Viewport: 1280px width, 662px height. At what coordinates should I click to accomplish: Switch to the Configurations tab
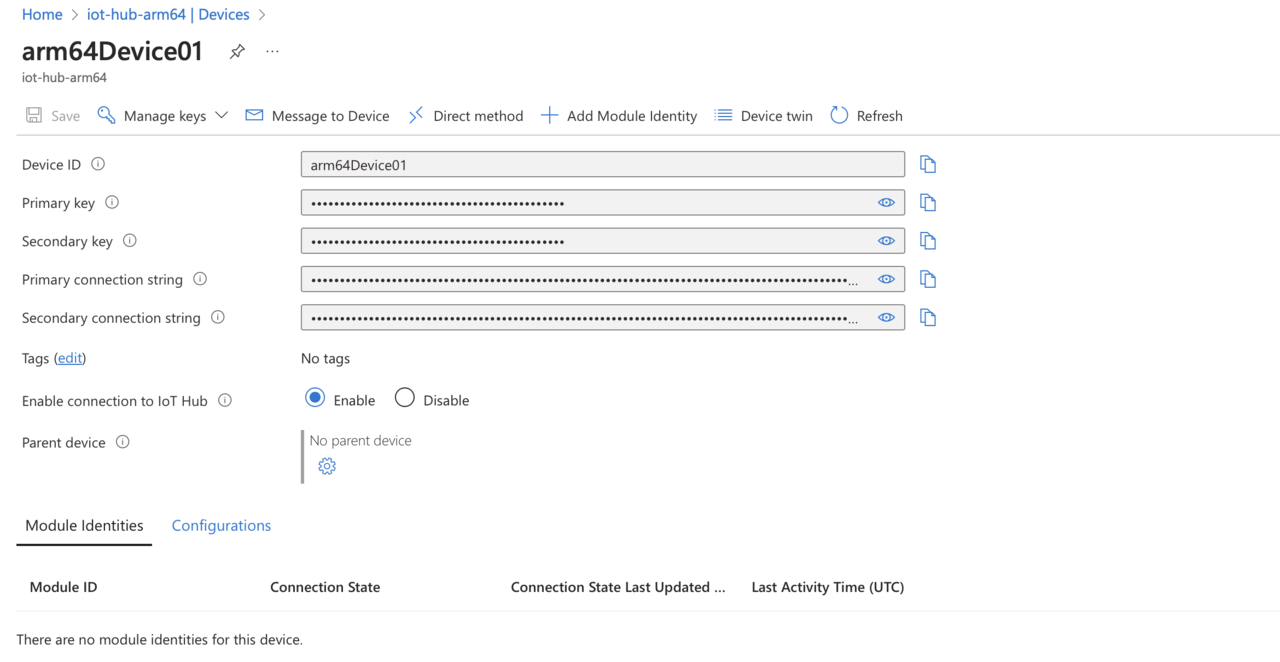point(221,526)
